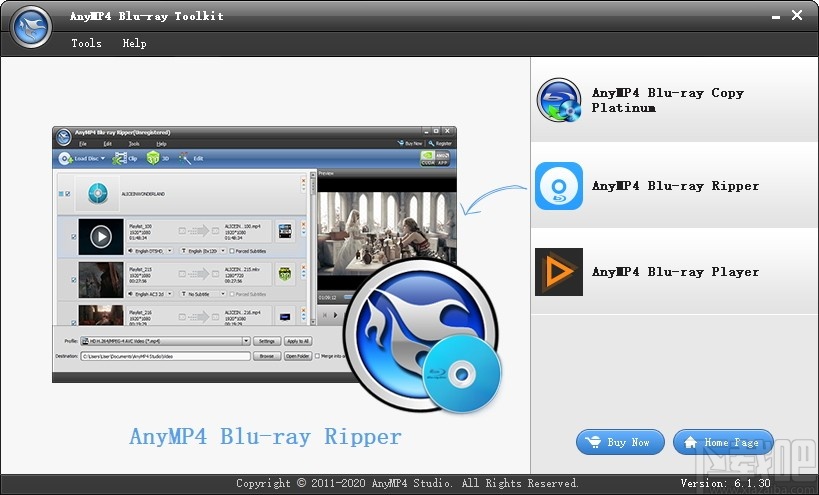Image resolution: width=819 pixels, height=495 pixels.
Task: Click the AnyMP4 round logo in title bar
Action: (x=31, y=27)
